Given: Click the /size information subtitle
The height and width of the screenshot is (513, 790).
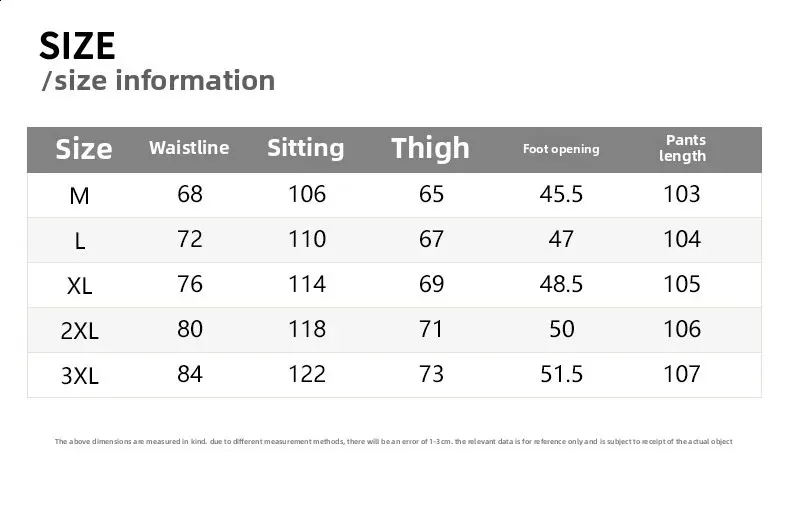Looking at the screenshot, I should click(x=159, y=81).
